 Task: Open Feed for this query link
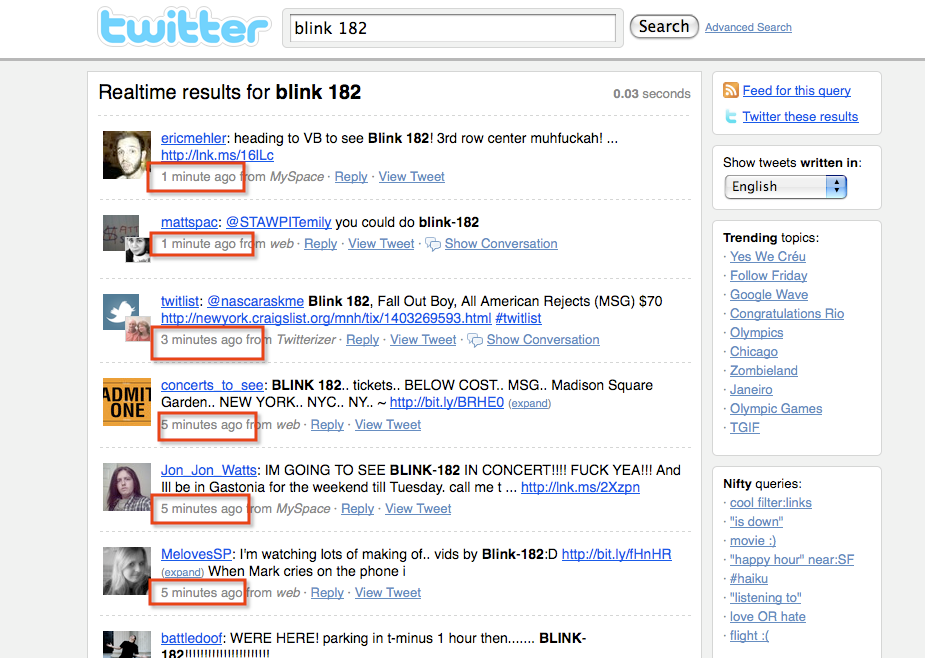(796, 90)
